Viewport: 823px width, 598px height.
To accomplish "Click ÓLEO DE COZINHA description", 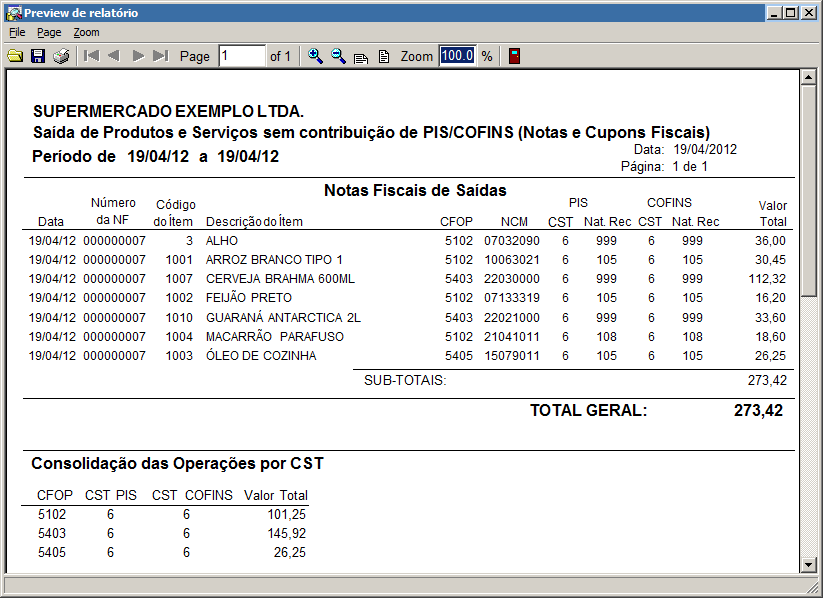I will (261, 355).
